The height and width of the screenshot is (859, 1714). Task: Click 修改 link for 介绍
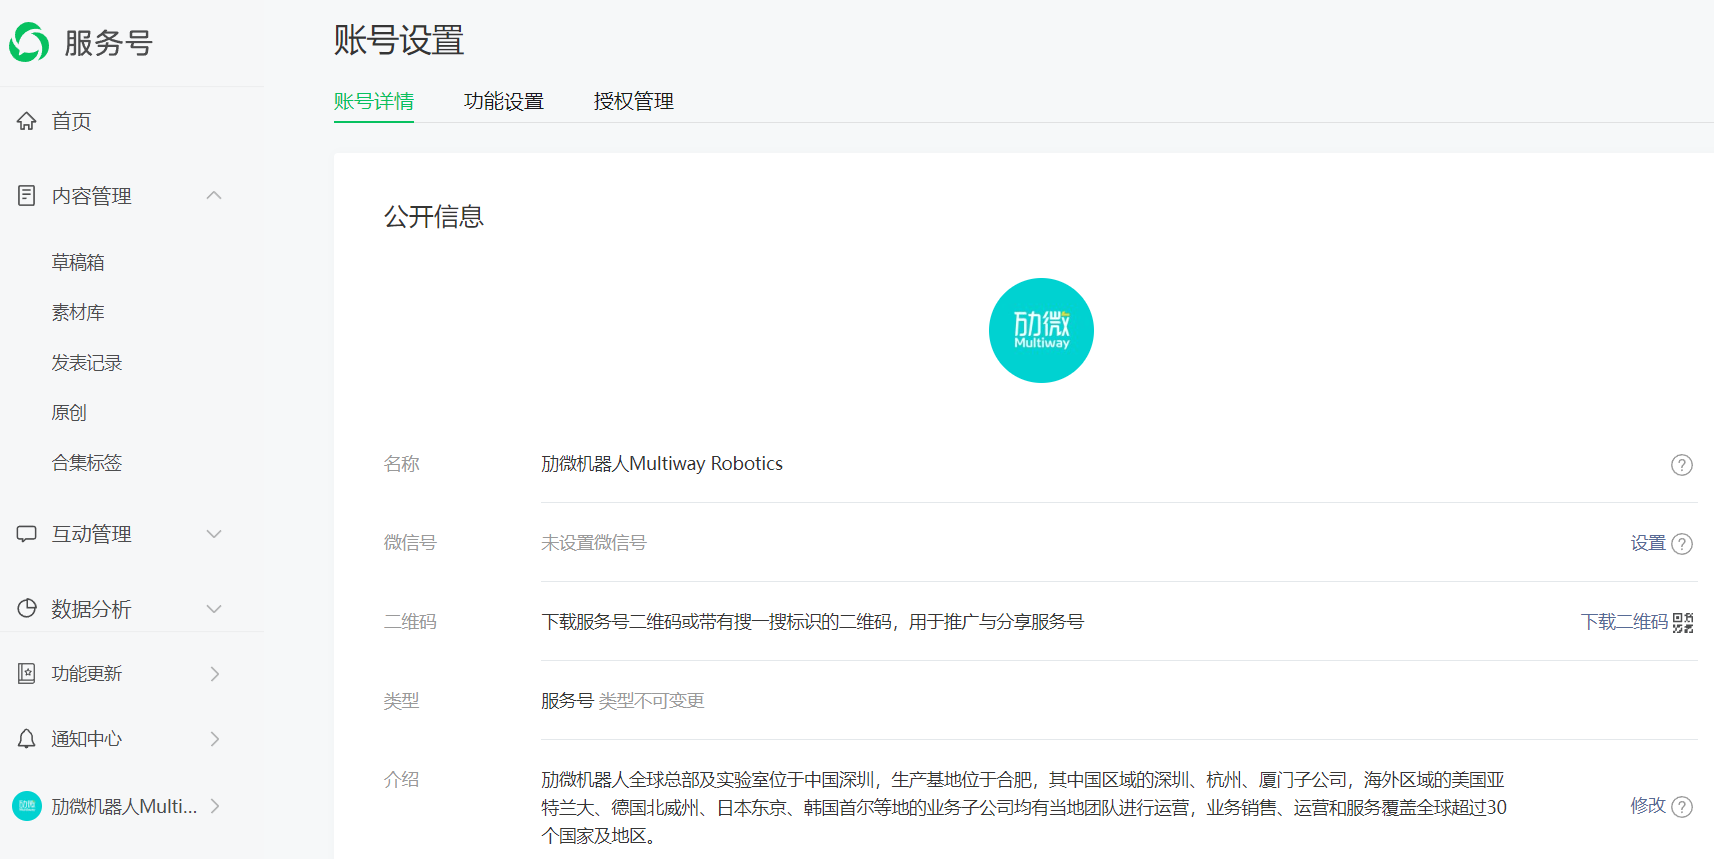click(1648, 806)
